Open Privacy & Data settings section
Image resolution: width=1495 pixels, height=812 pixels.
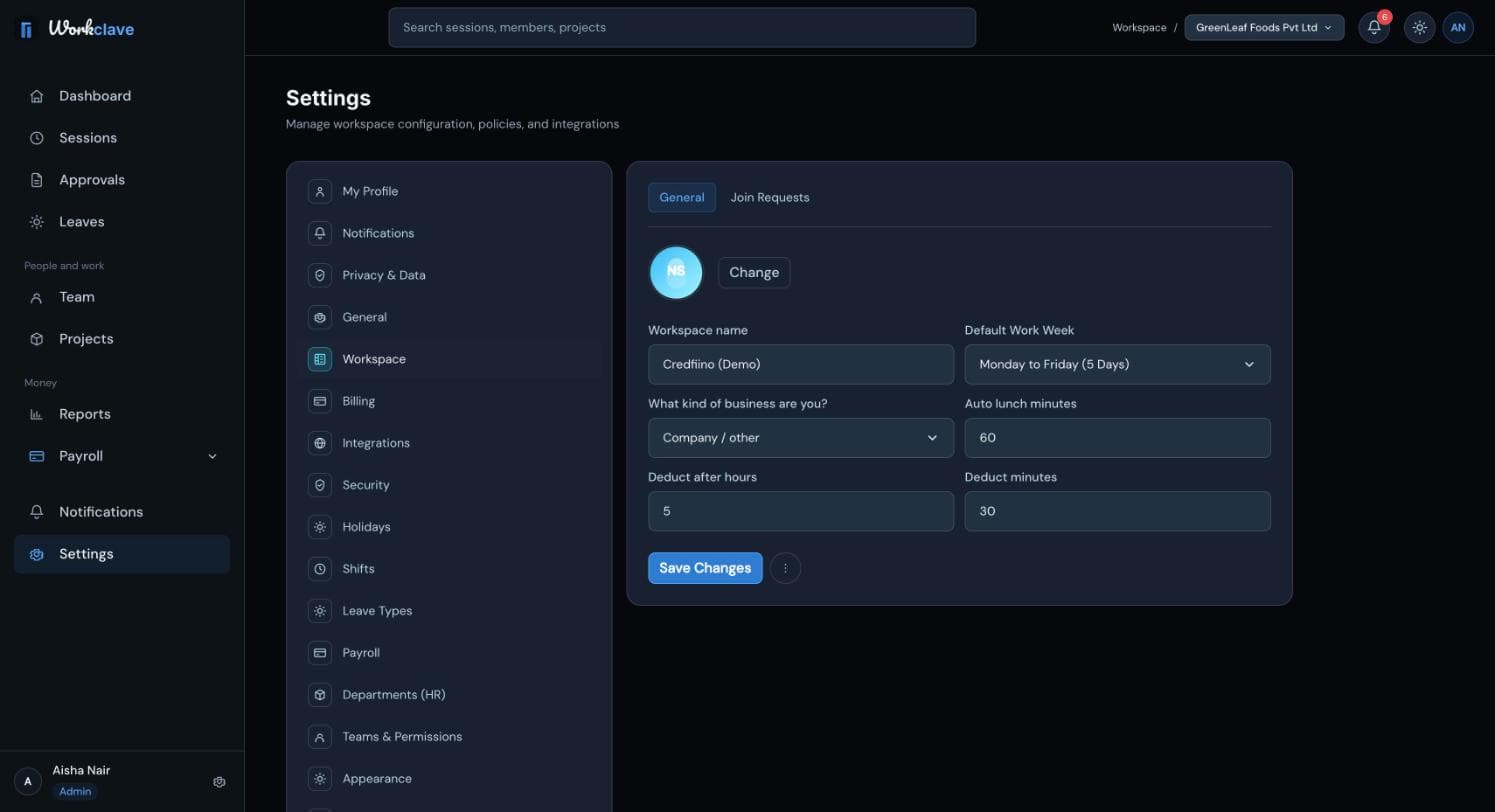(449, 275)
